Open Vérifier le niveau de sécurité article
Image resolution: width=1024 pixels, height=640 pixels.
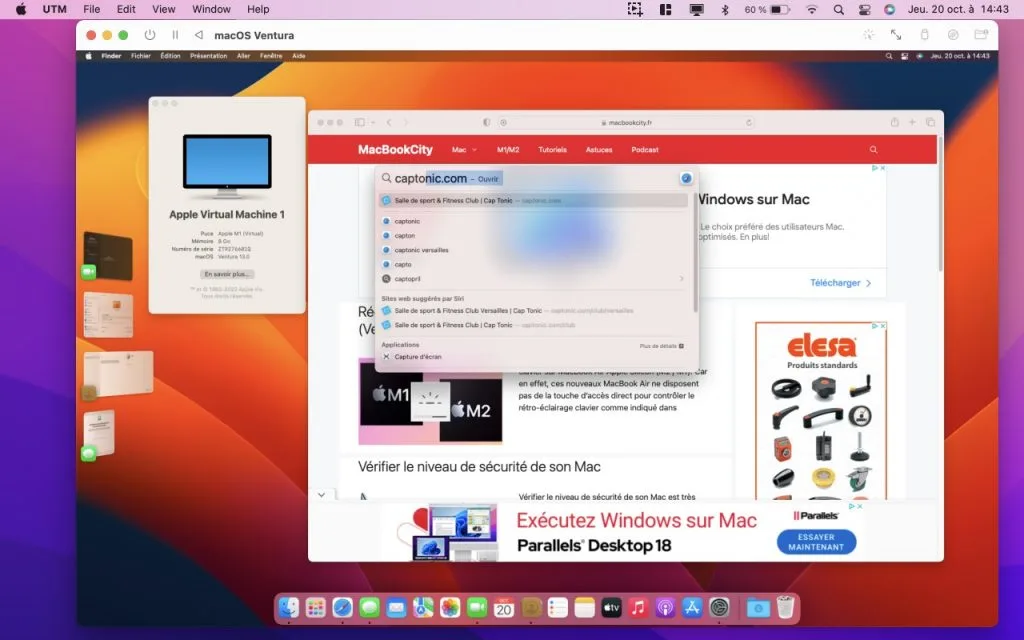point(479,467)
